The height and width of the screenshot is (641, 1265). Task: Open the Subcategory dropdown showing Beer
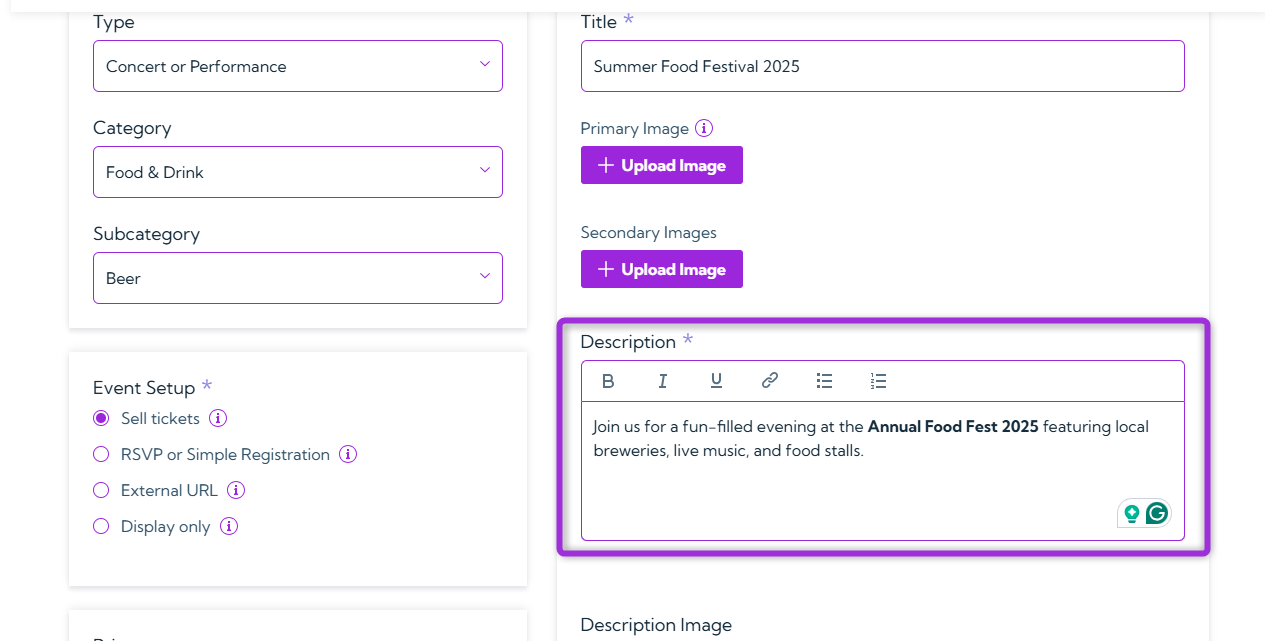[x=298, y=278]
